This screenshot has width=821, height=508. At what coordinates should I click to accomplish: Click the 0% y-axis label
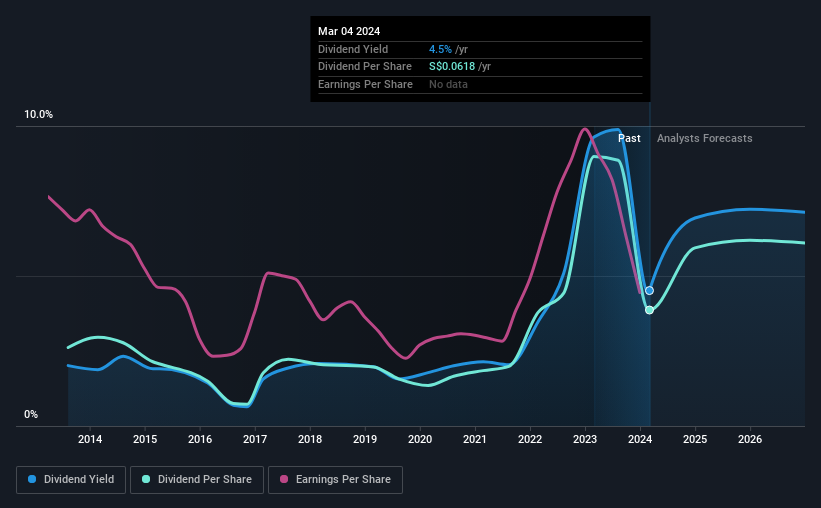coord(31,415)
